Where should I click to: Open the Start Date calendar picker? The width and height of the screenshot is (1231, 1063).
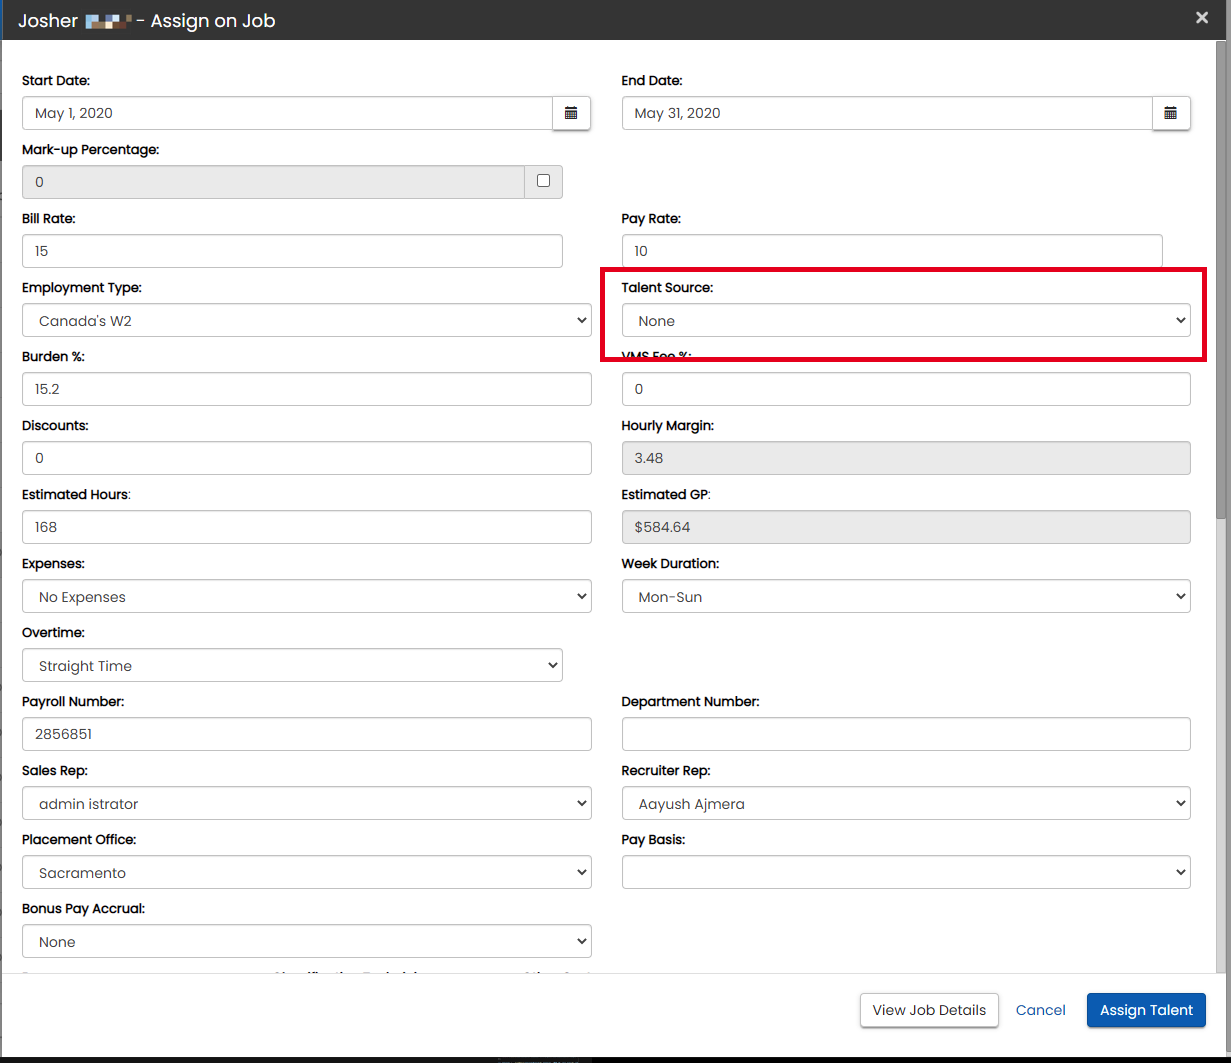571,113
